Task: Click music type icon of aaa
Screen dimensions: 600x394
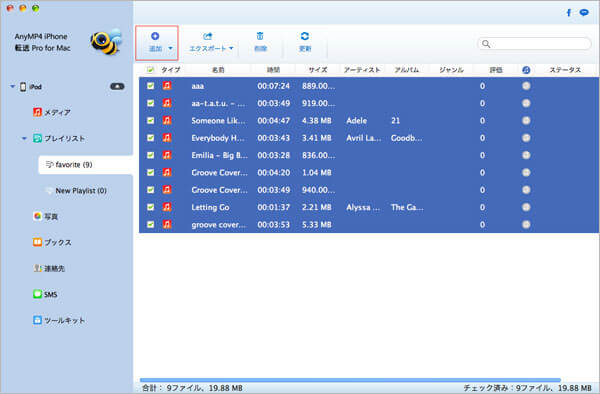Action: point(167,86)
